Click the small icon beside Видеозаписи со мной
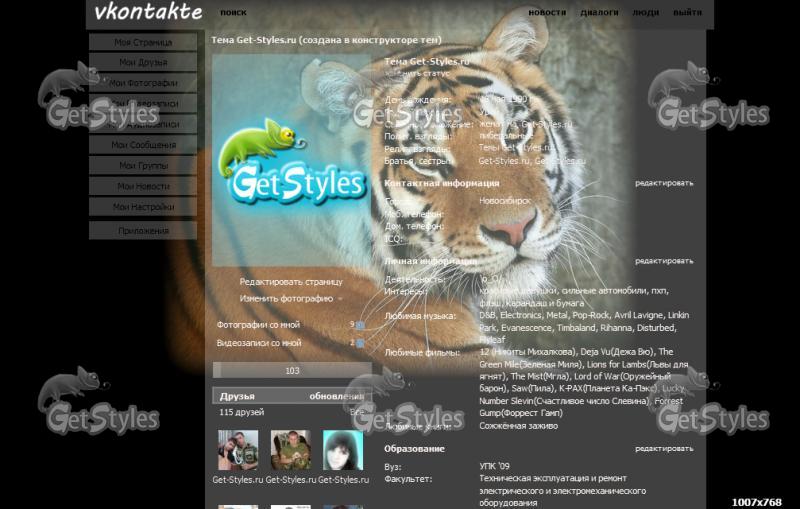 [360, 343]
